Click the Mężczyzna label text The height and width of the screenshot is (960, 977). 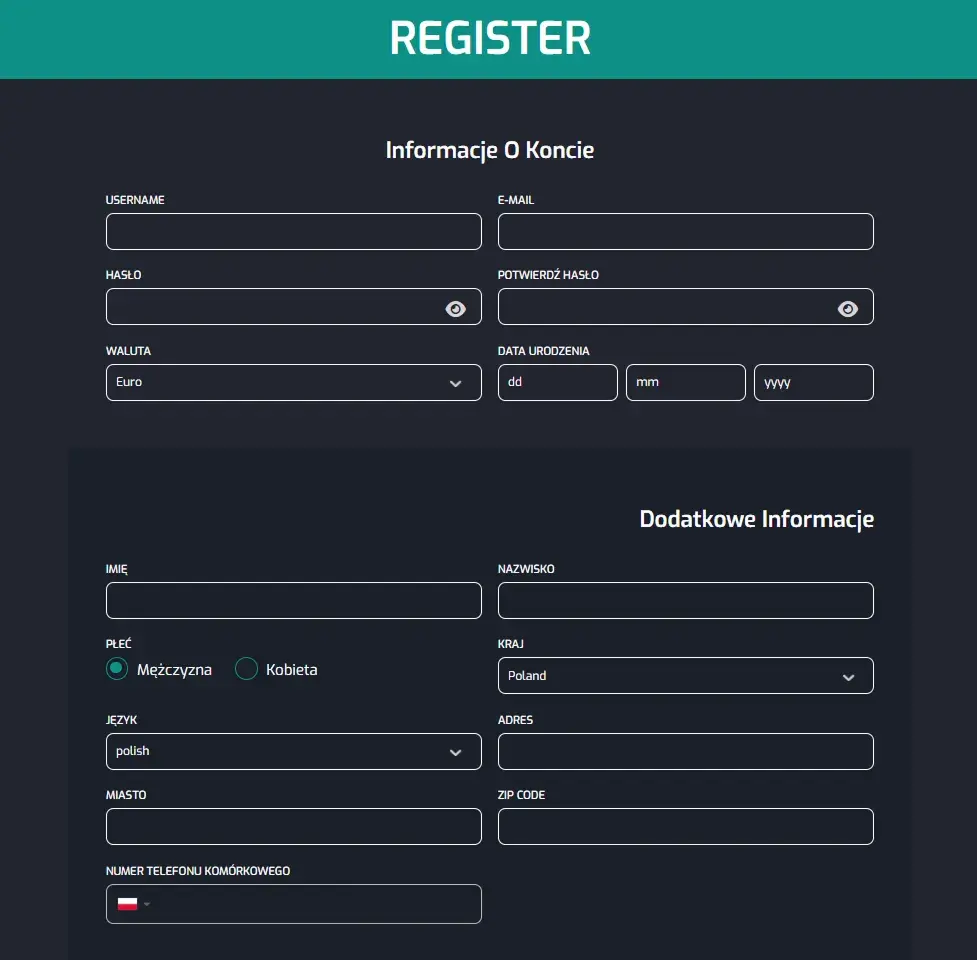(174, 670)
